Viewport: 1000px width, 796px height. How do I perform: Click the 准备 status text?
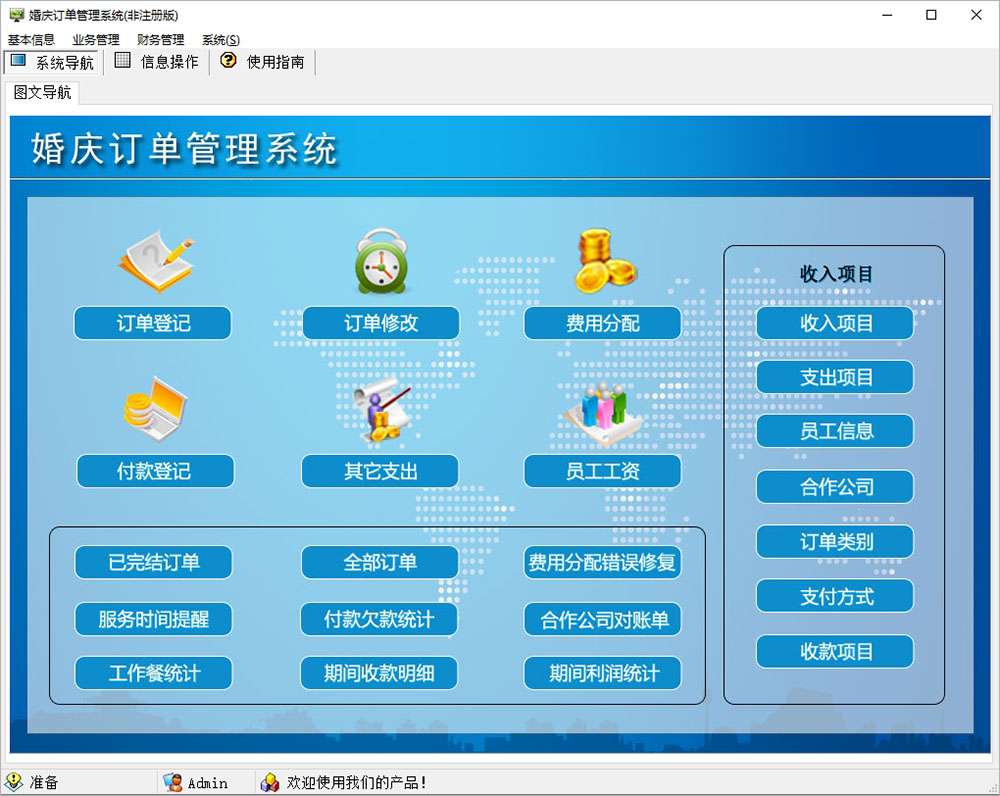click(43, 783)
